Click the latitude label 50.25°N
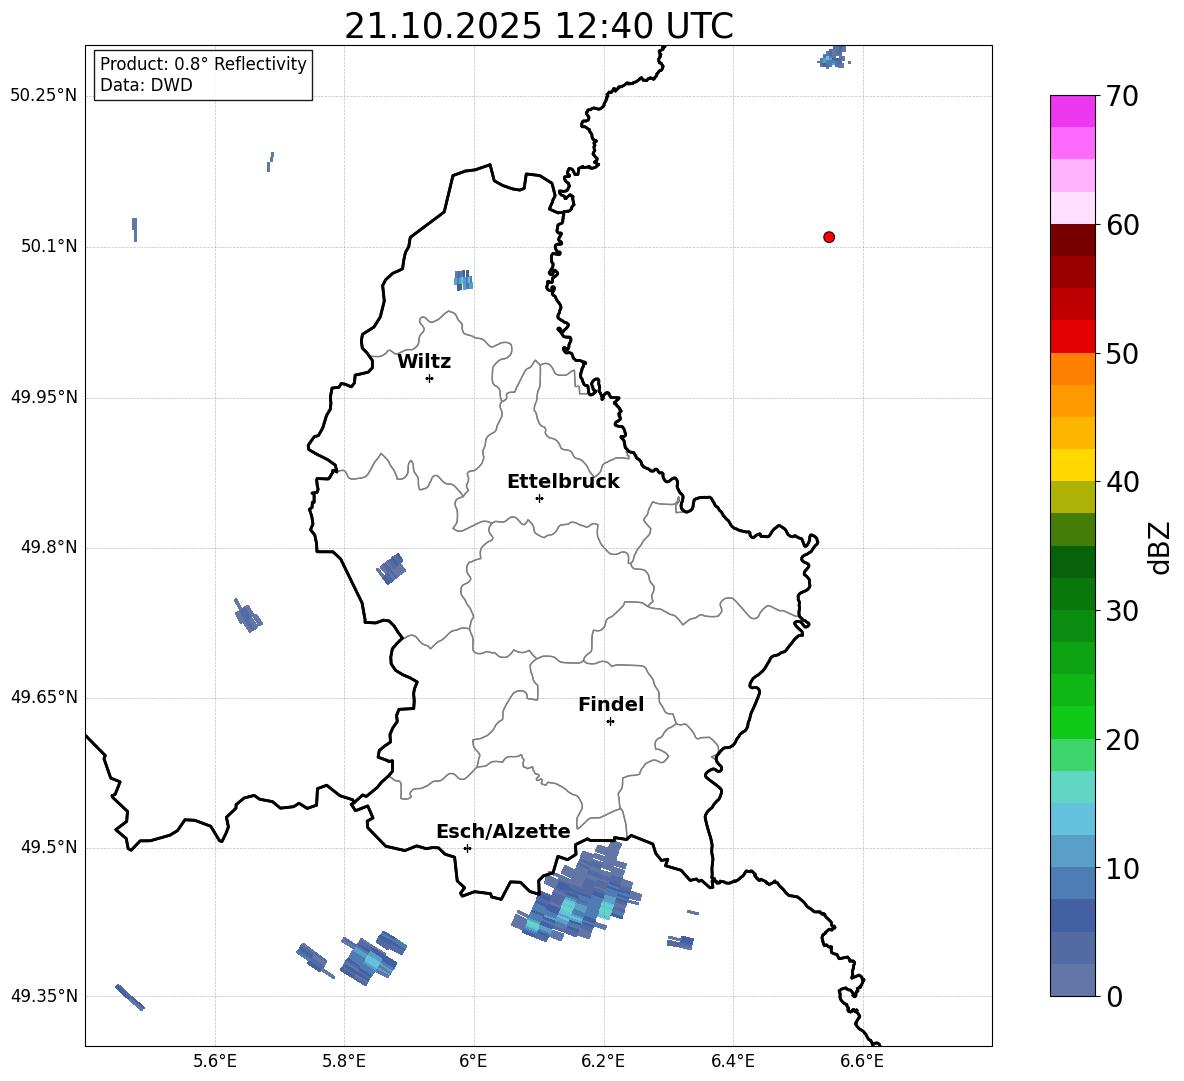This screenshot has height=1081, width=1184. coord(44,96)
